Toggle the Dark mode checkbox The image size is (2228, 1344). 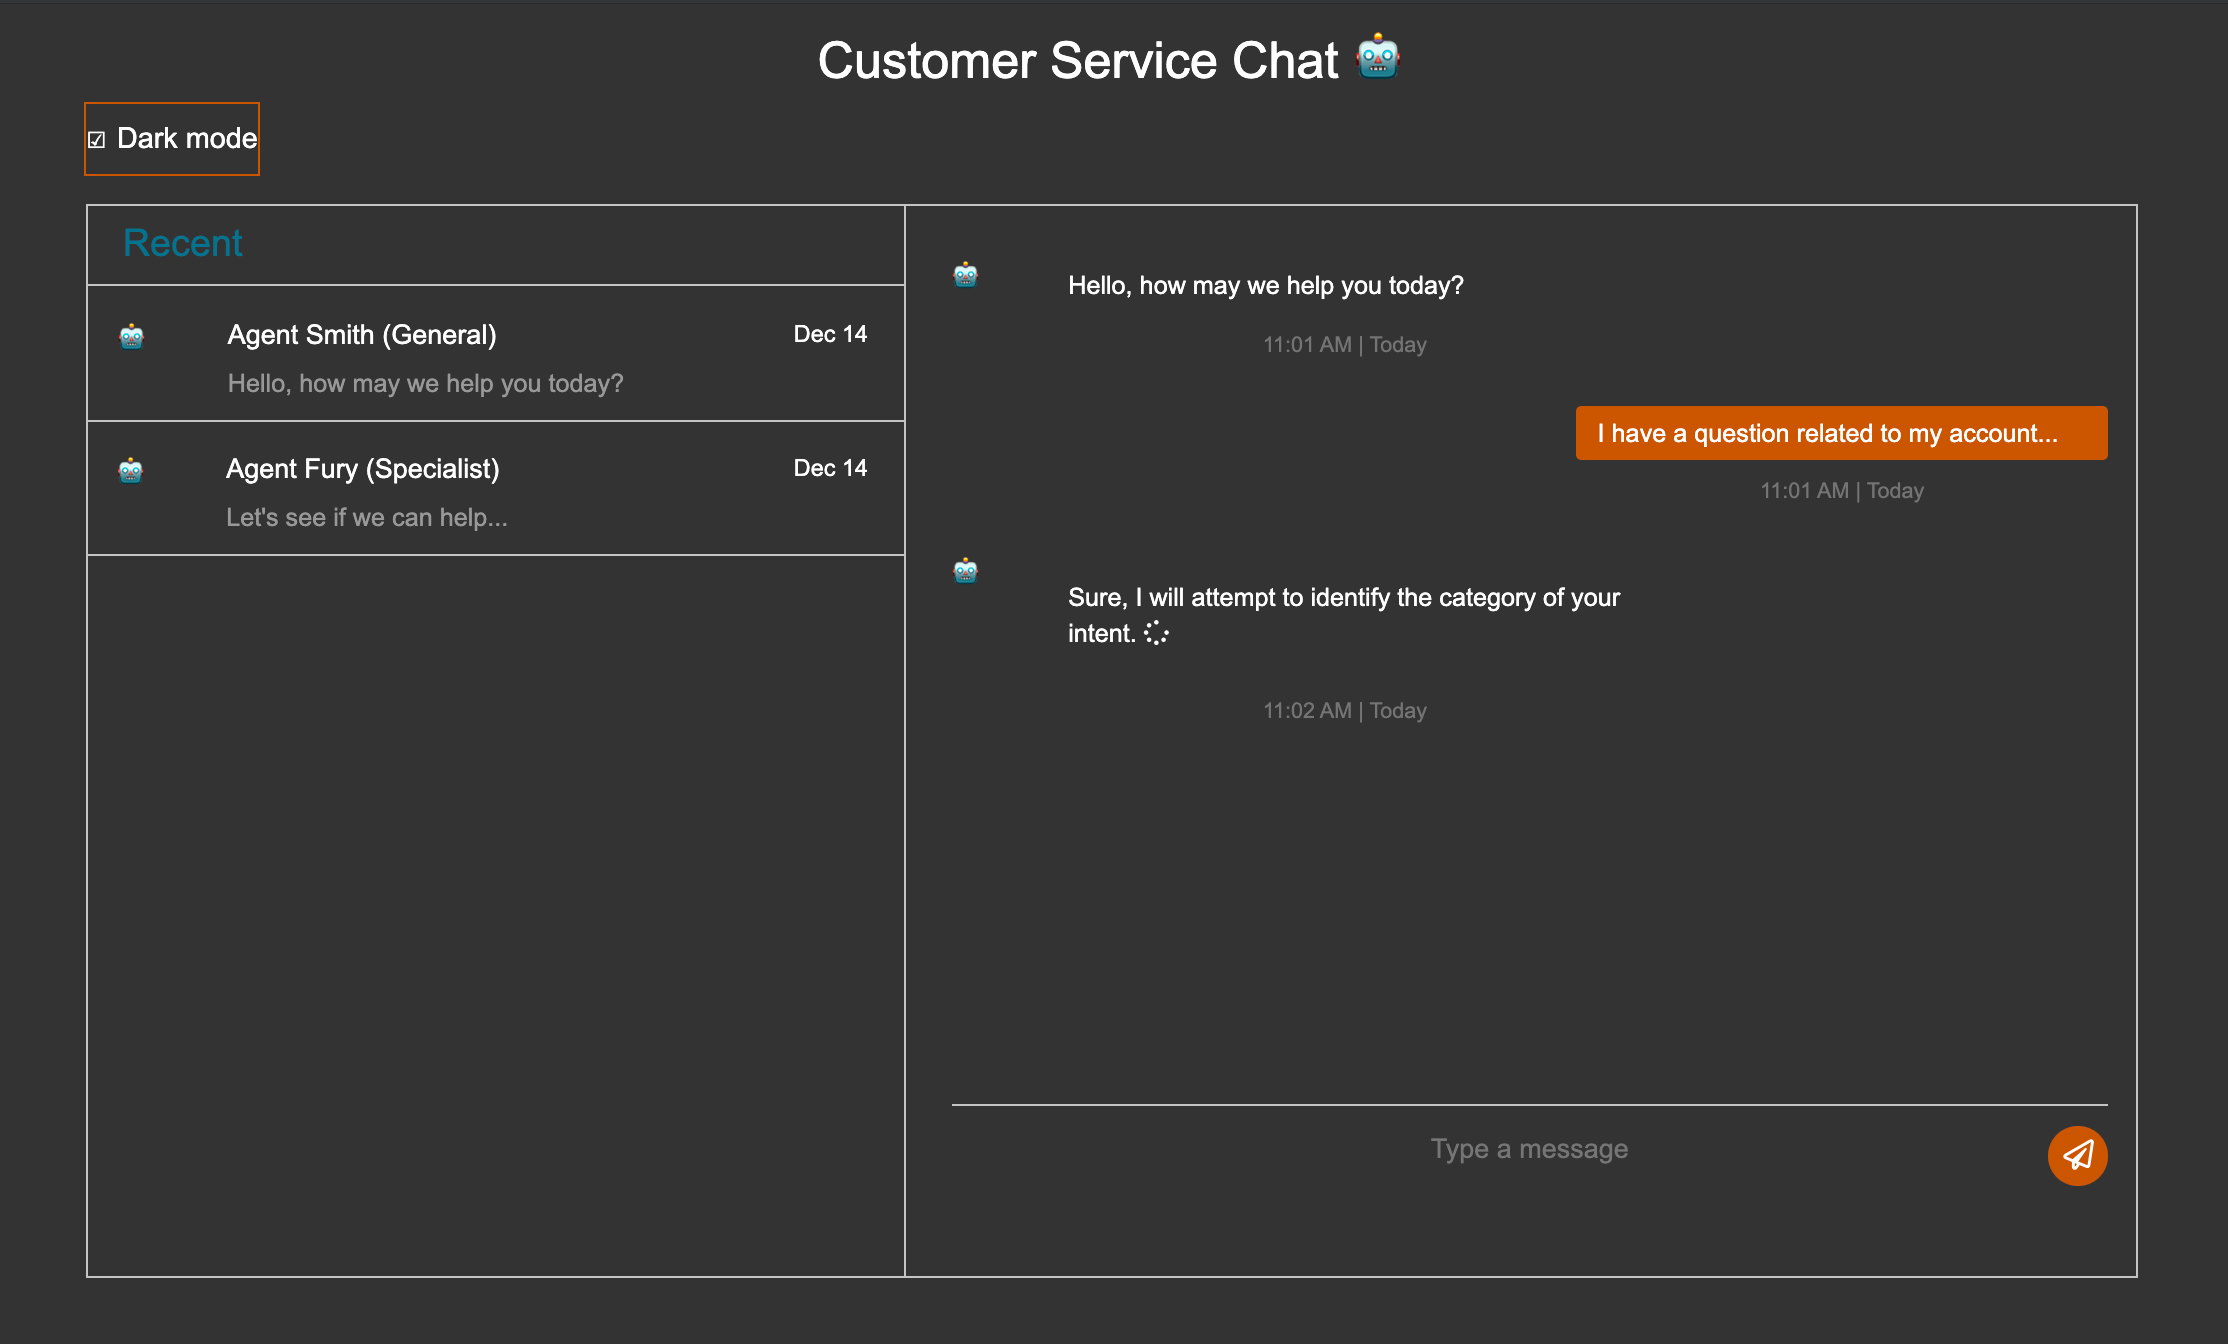97,140
